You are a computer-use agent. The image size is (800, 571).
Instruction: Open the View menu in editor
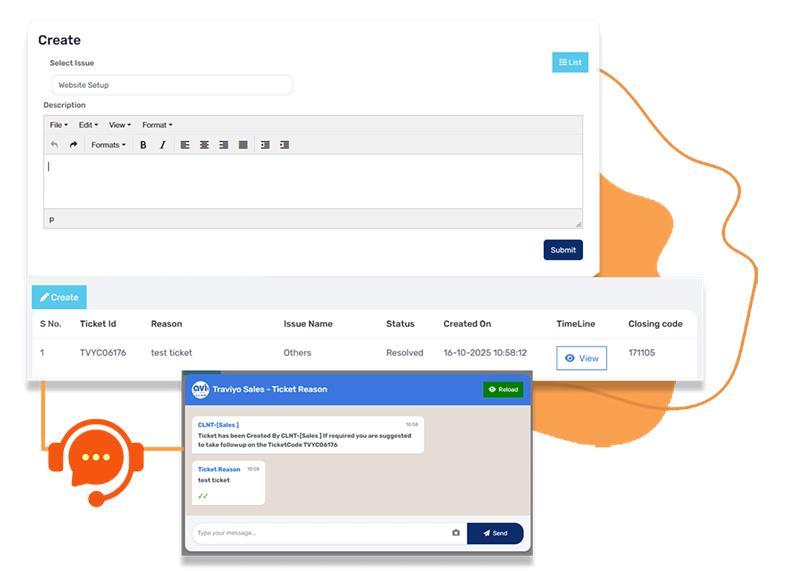tap(120, 125)
